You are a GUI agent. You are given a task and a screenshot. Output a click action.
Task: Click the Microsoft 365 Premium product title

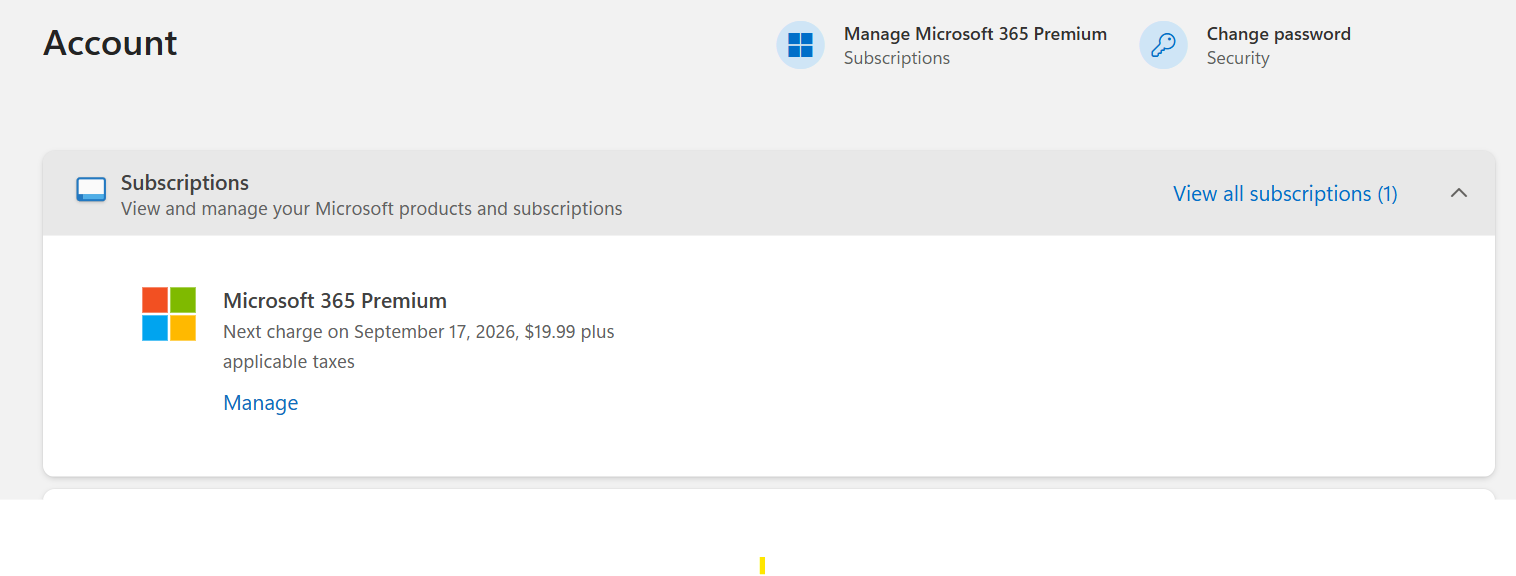point(335,301)
